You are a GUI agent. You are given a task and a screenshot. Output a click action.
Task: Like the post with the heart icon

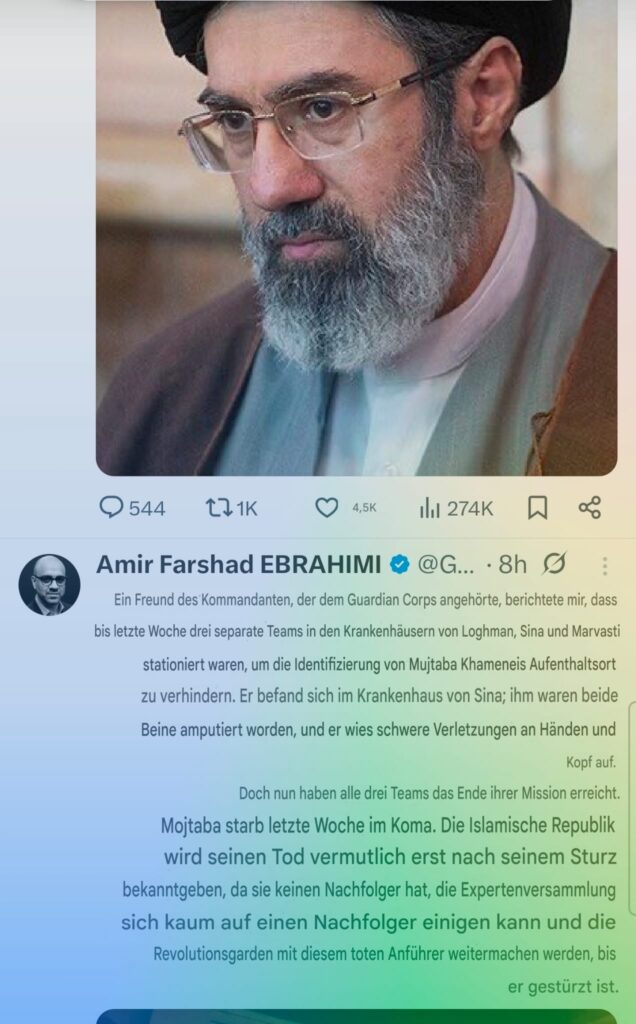pos(326,507)
